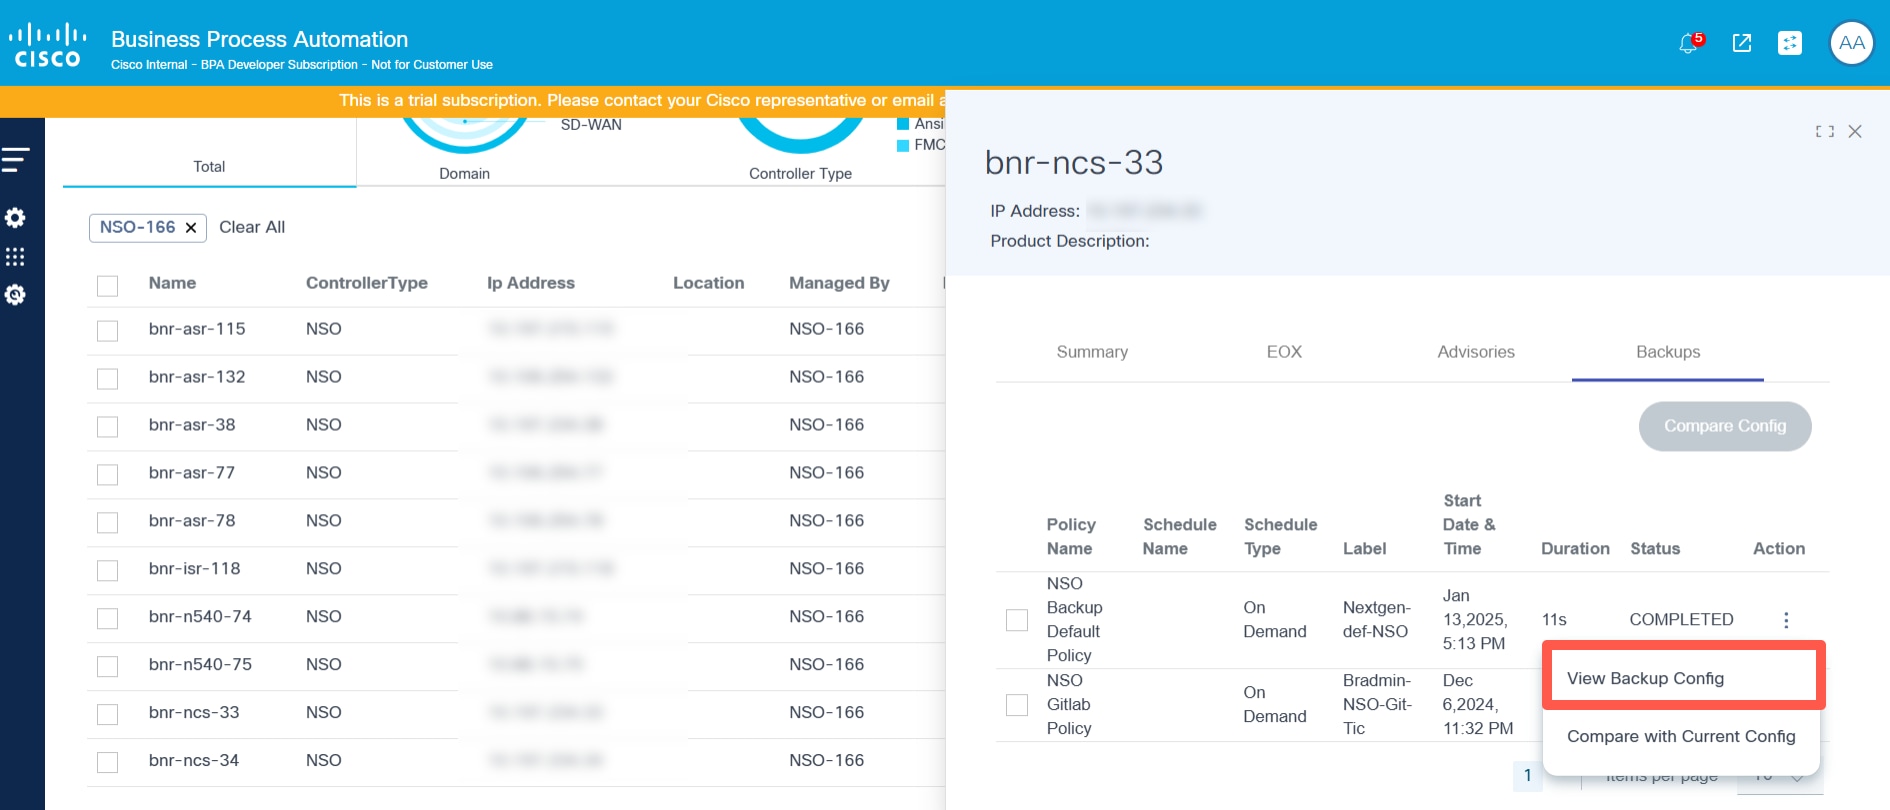1890x810 pixels.
Task: Choose Compare with Current Config
Action: (x=1681, y=737)
